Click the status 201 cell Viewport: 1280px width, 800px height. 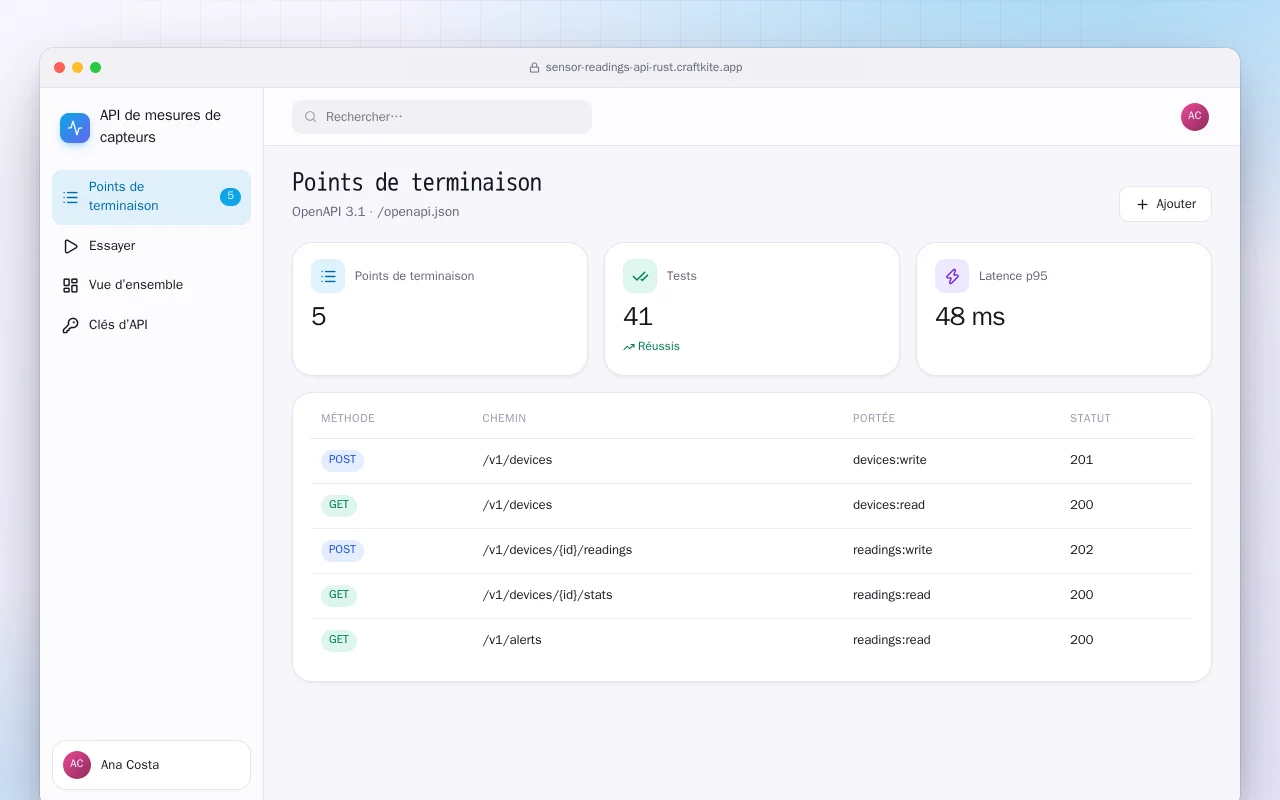point(1081,460)
